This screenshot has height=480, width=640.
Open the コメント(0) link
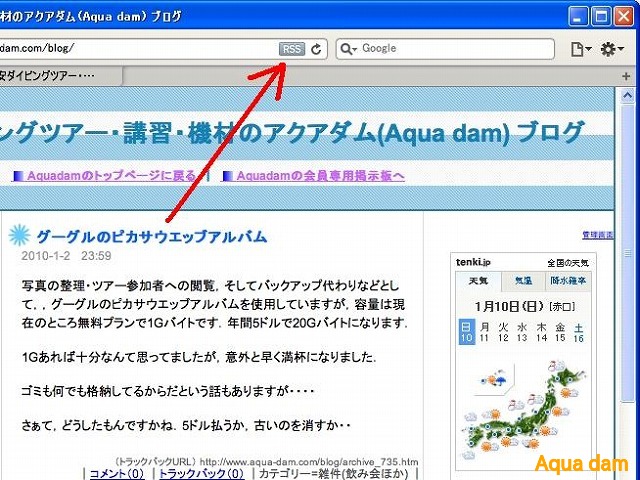click(117, 473)
